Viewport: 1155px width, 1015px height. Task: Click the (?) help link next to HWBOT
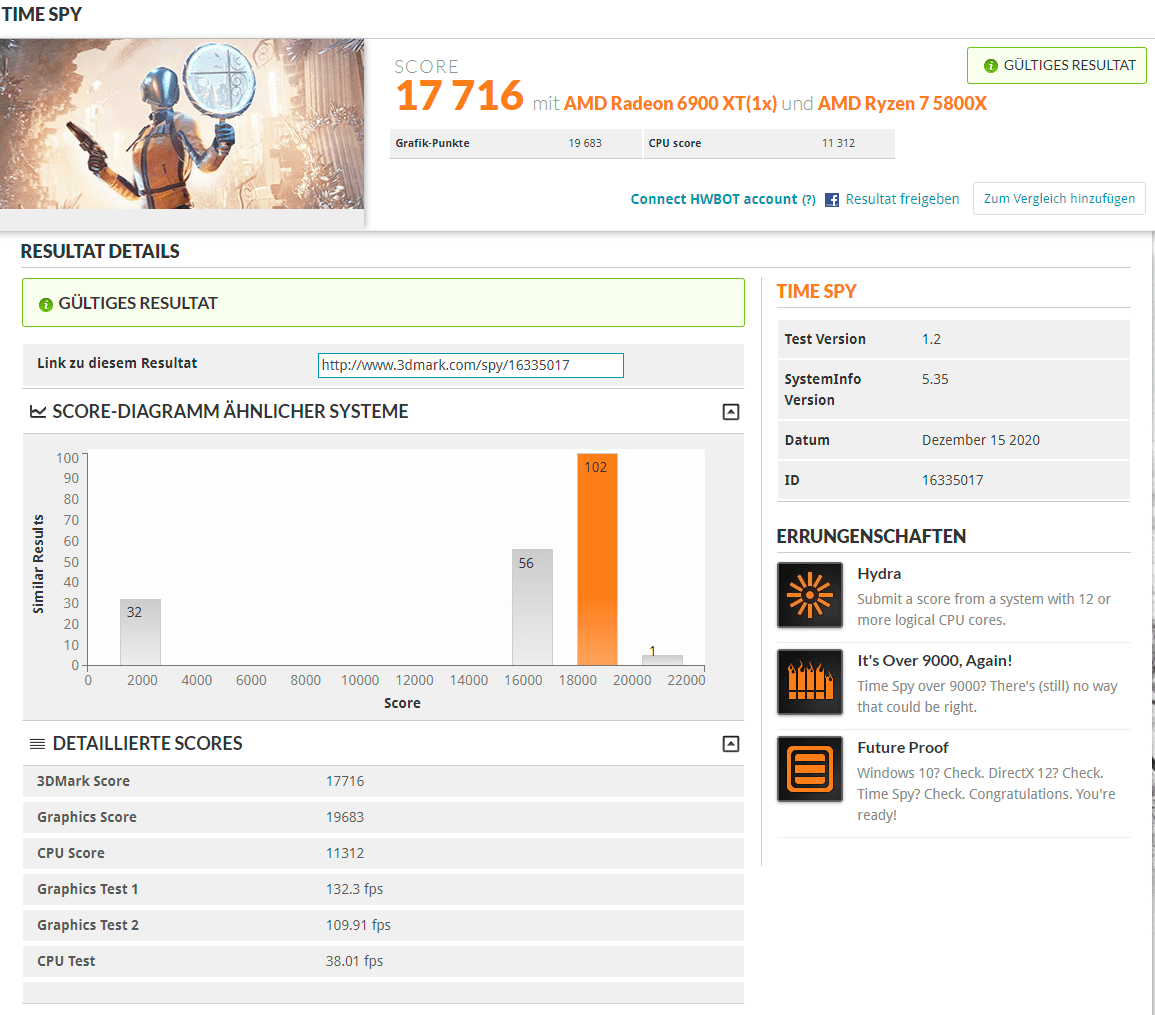[x=809, y=200]
